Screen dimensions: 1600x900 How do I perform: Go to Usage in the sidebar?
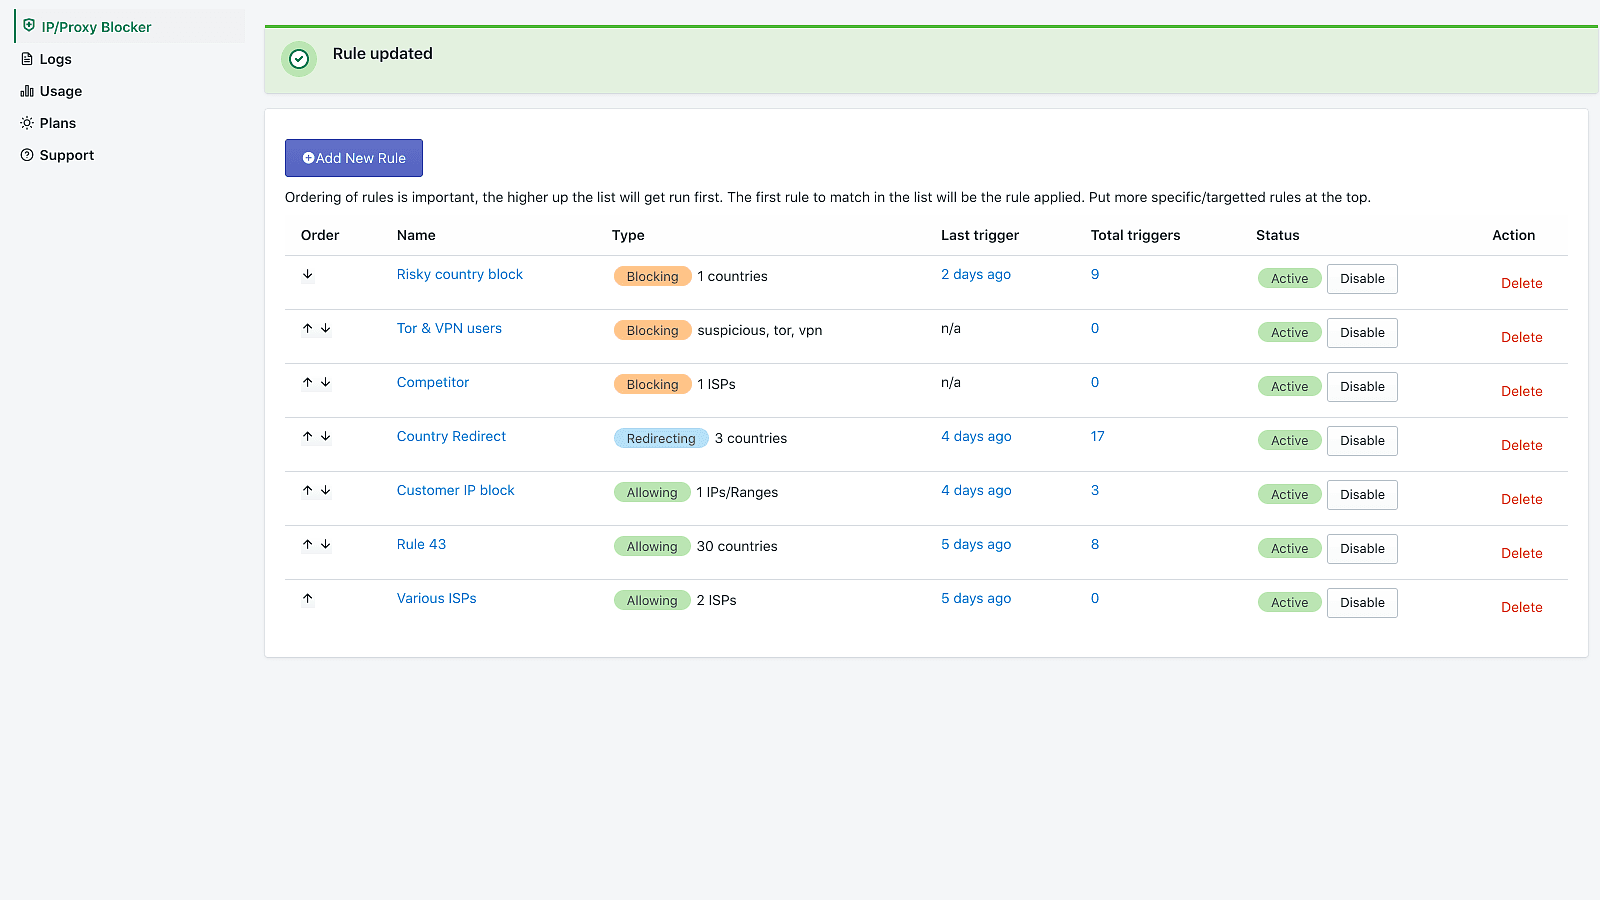click(x=60, y=91)
